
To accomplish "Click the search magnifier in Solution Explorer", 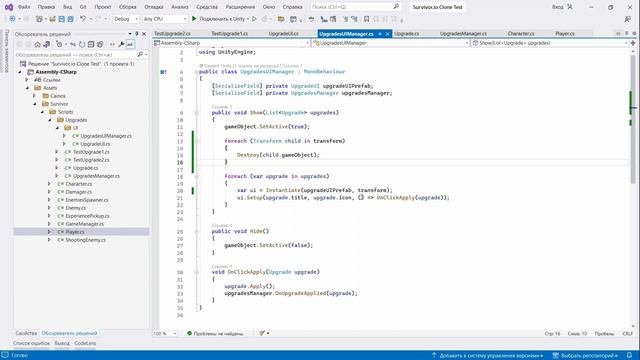I will 140,54.
